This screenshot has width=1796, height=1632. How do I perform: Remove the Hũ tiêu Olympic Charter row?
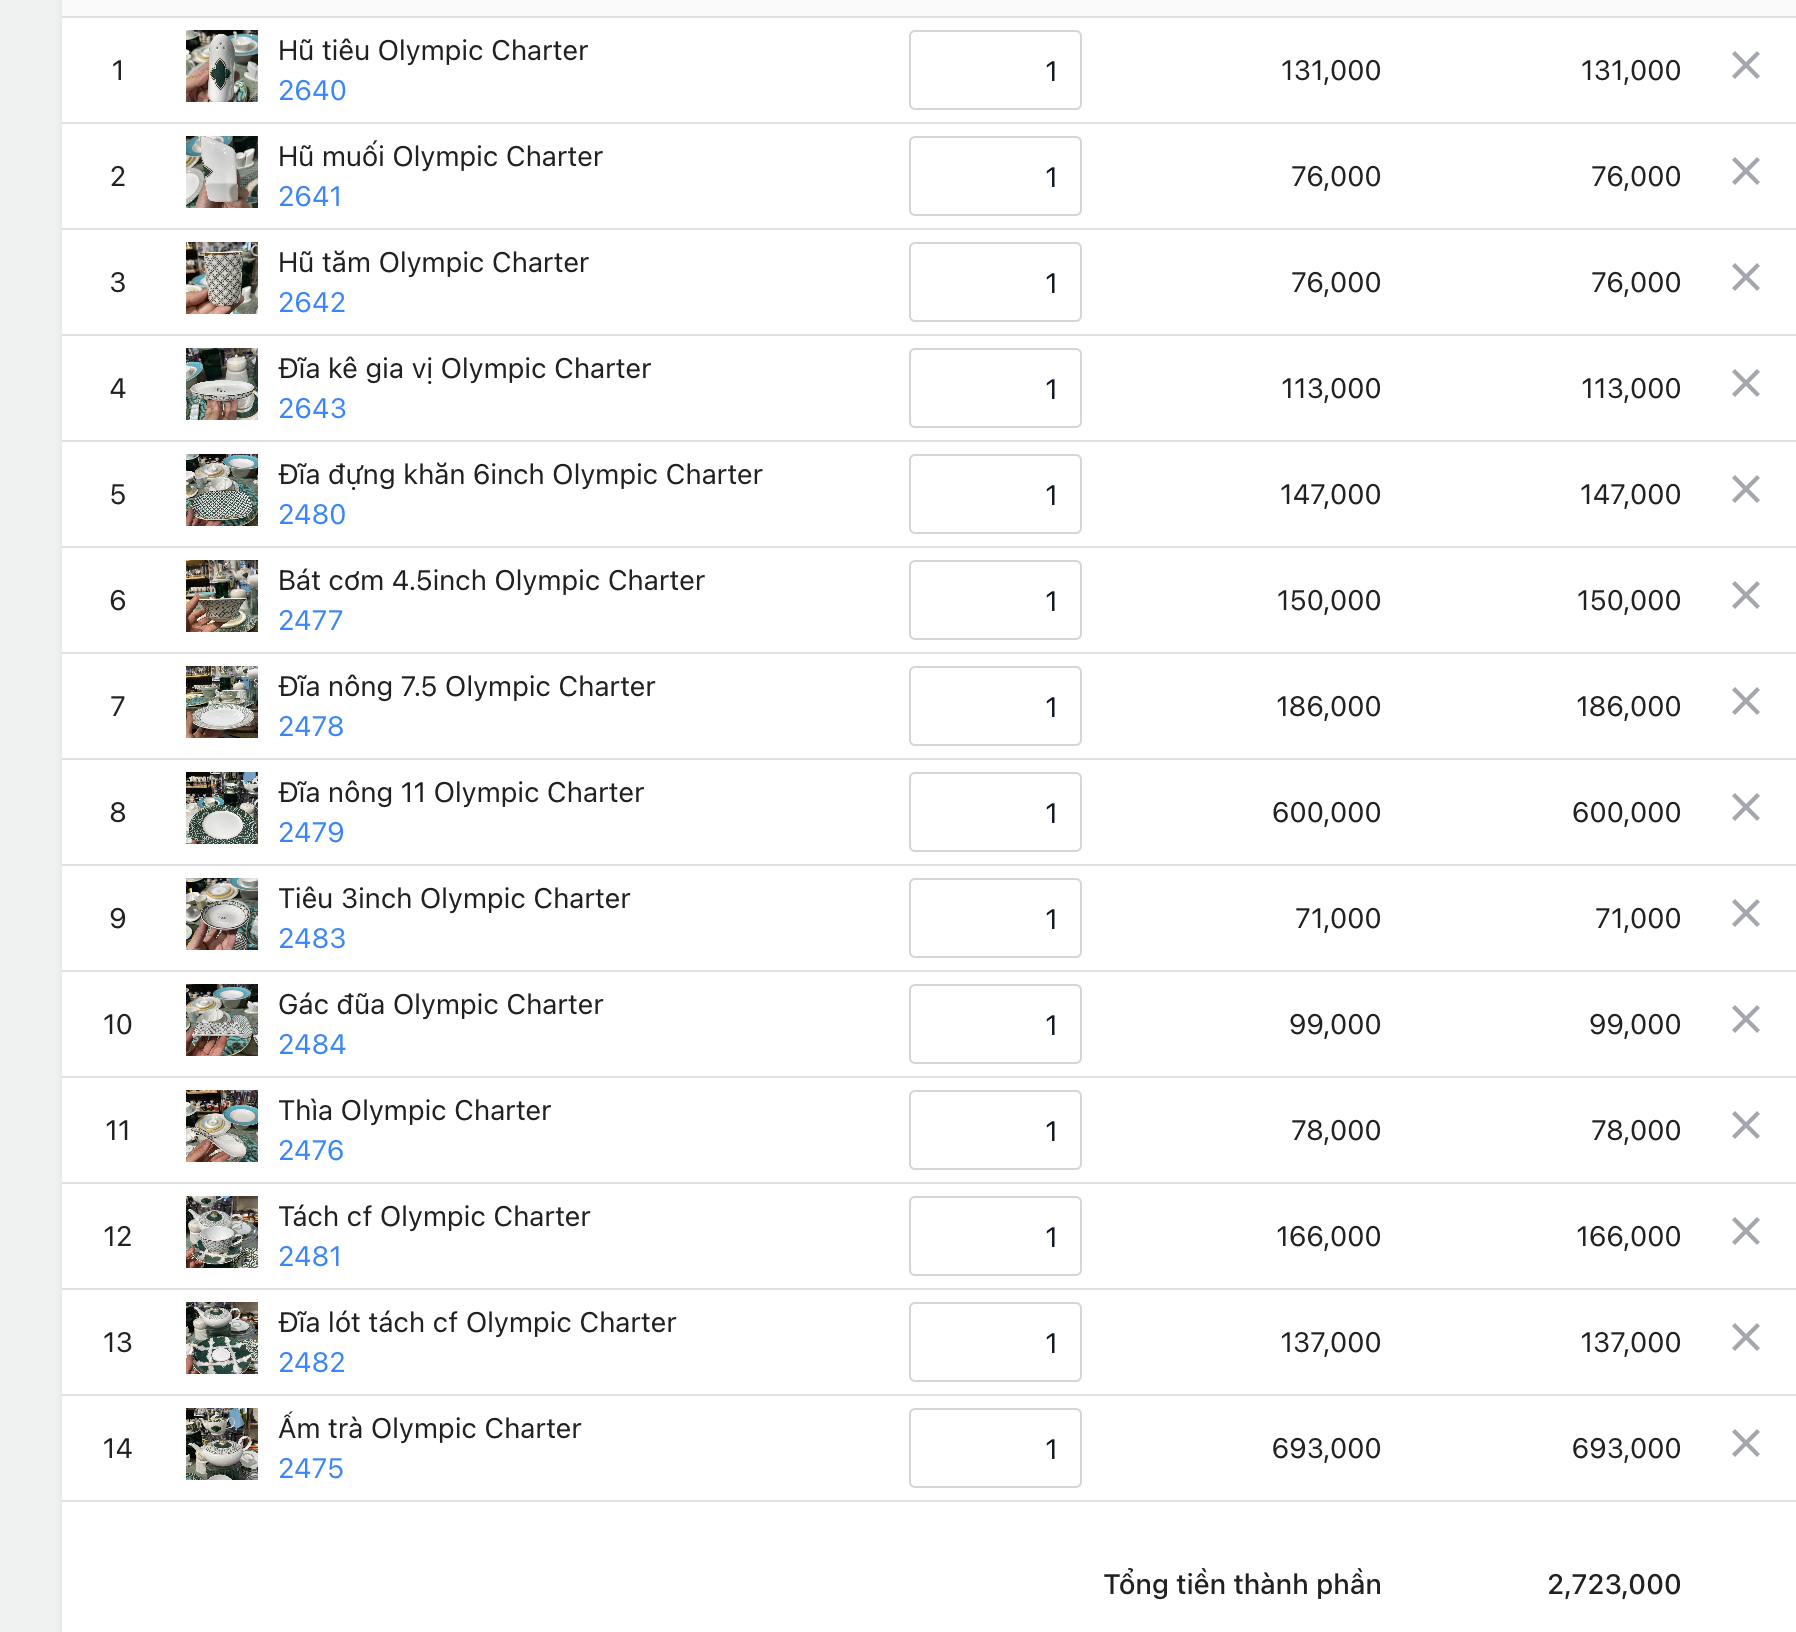(1745, 66)
